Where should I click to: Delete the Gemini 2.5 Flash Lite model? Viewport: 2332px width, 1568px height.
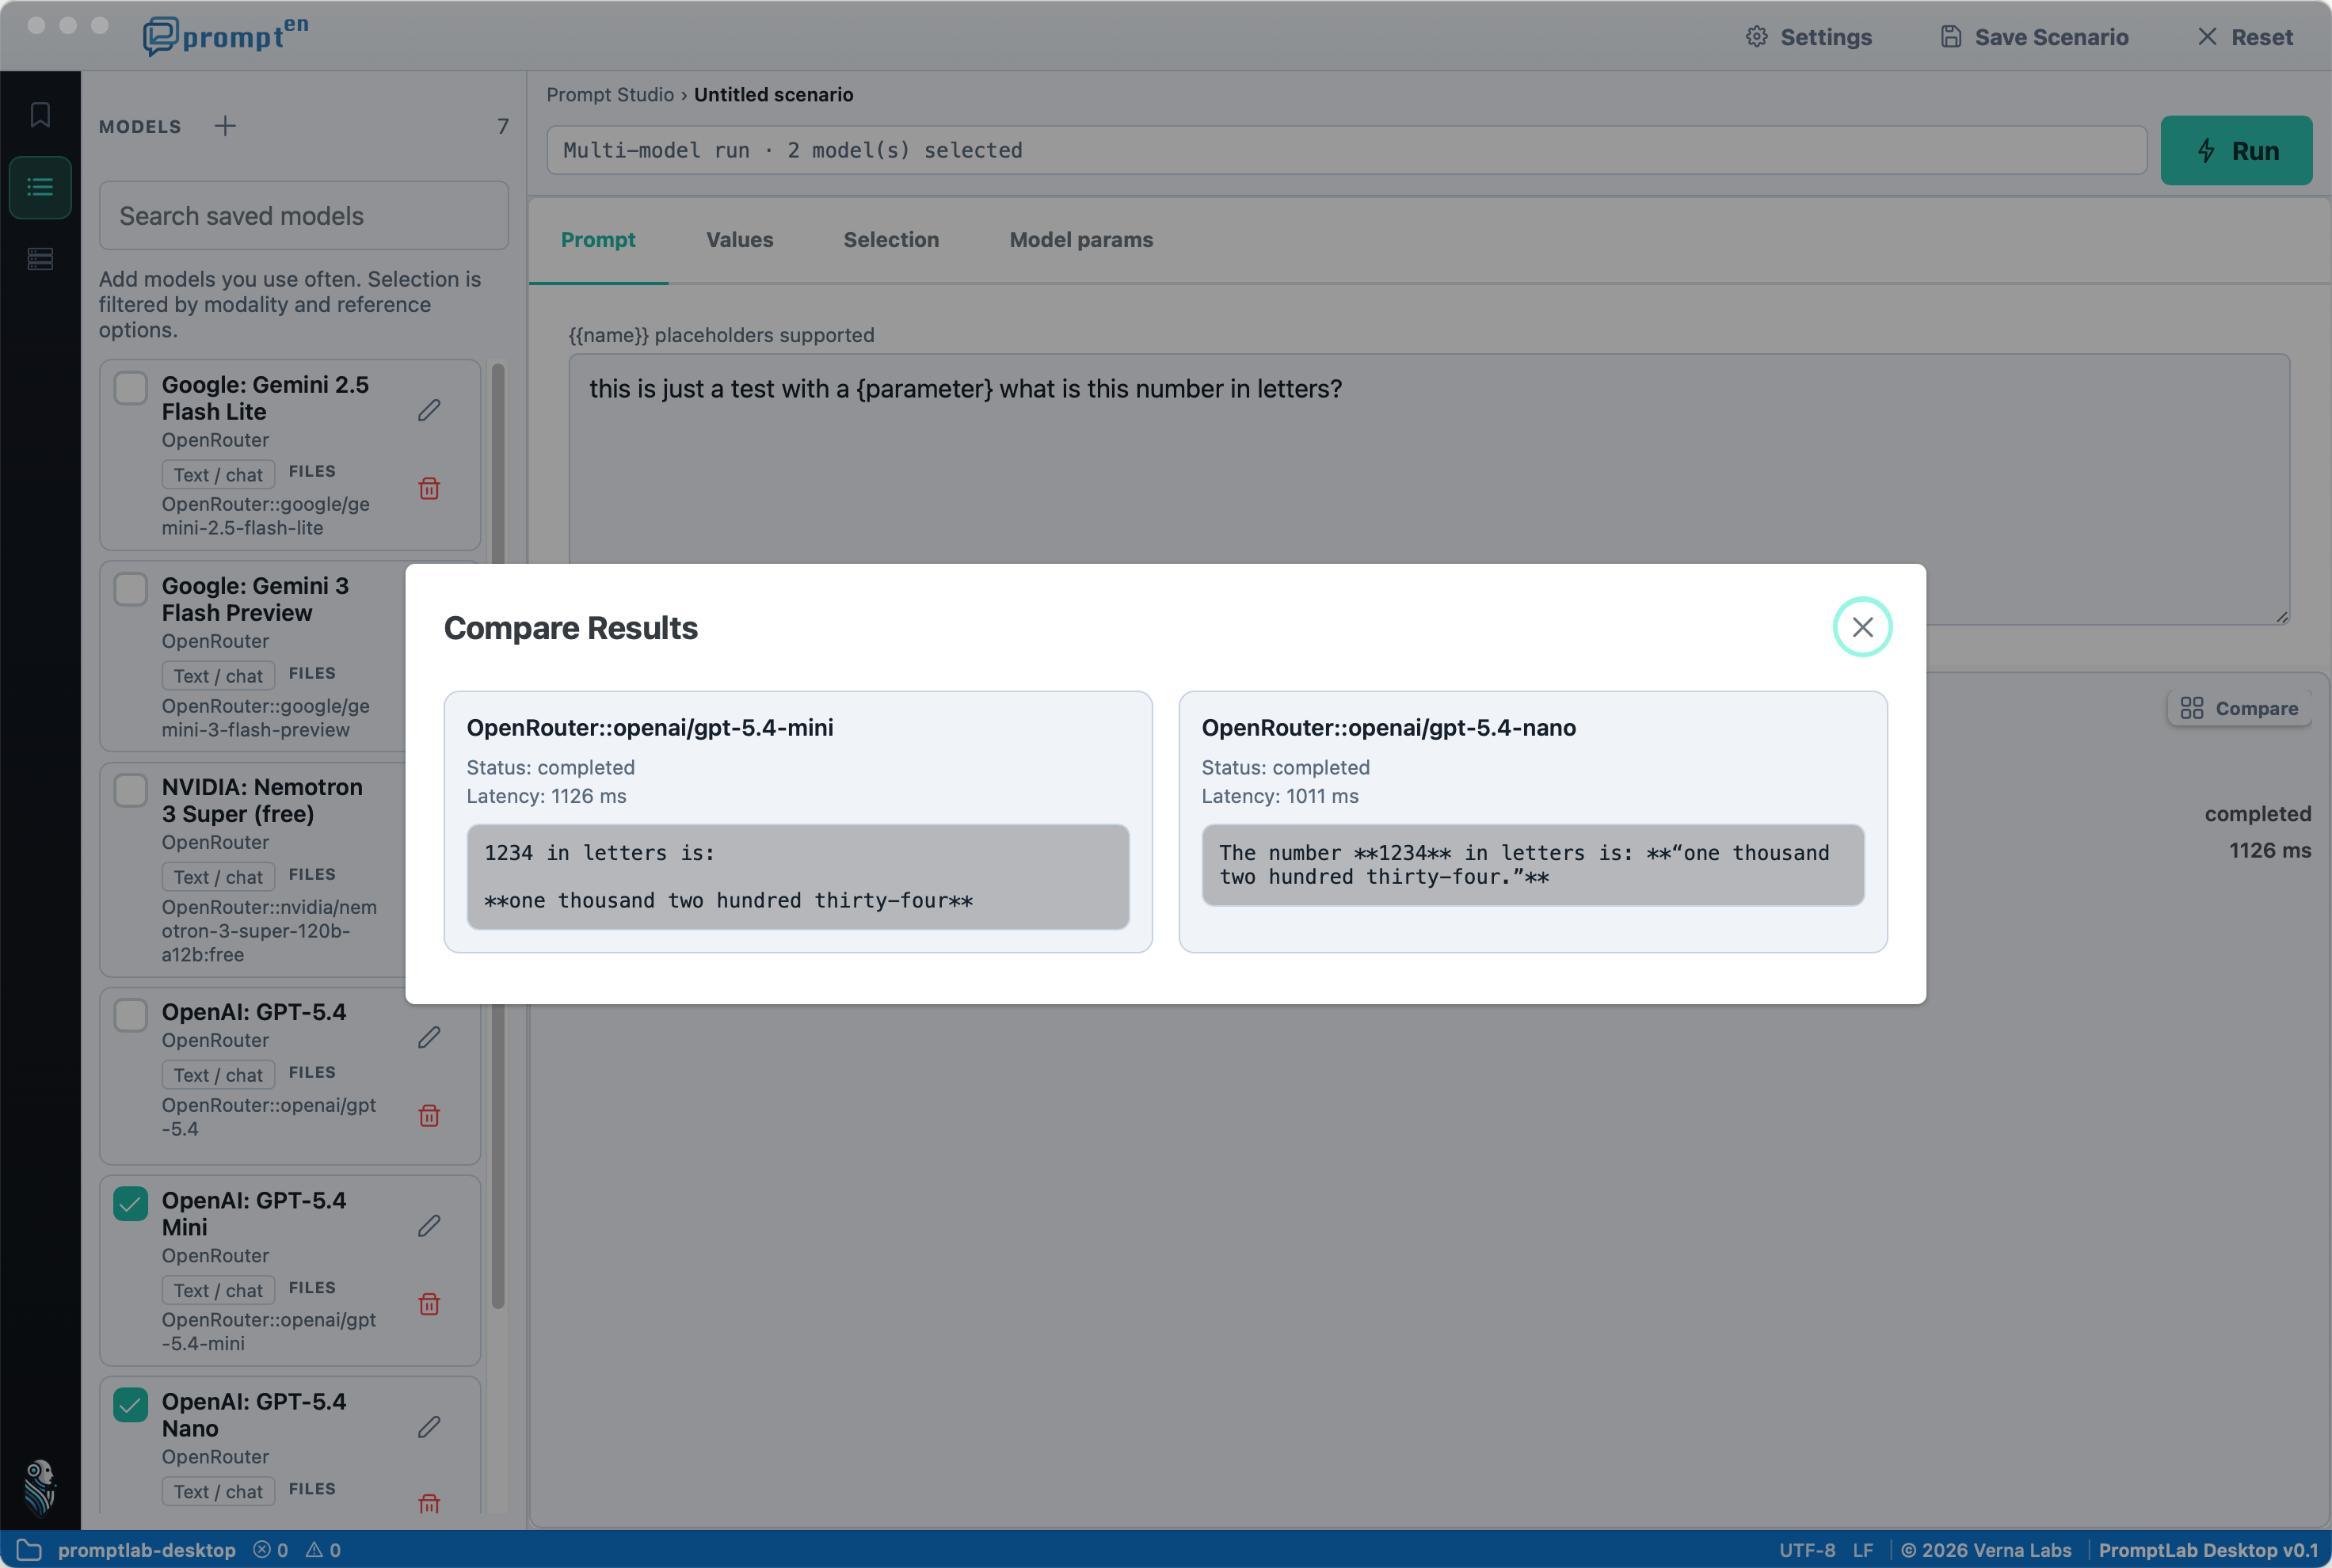[429, 488]
